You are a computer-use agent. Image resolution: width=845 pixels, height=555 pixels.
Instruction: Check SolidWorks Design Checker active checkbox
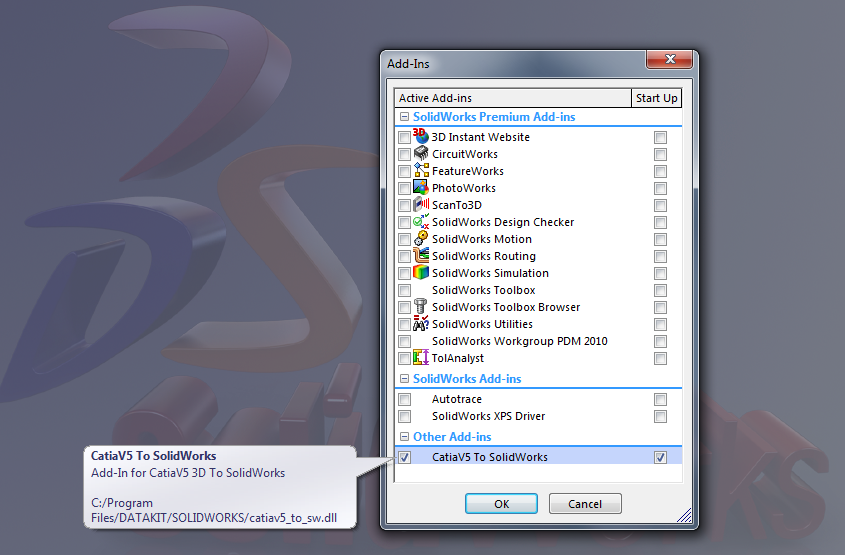click(x=404, y=223)
